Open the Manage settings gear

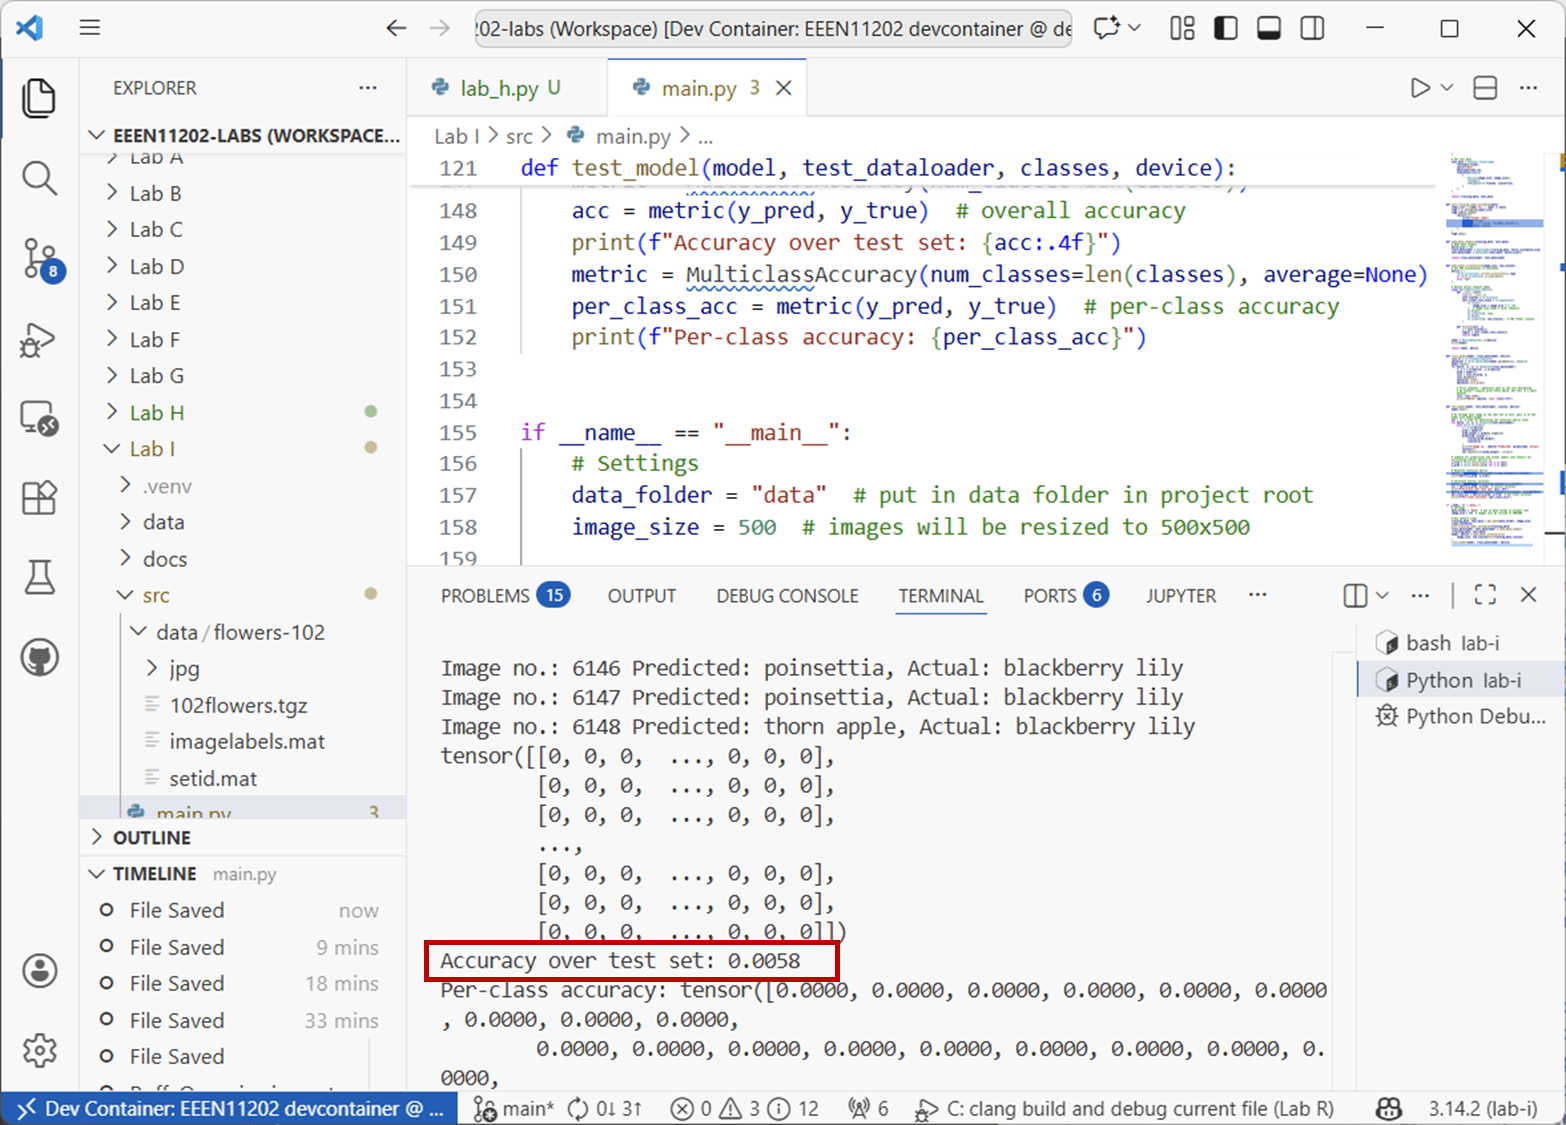pos(39,1050)
